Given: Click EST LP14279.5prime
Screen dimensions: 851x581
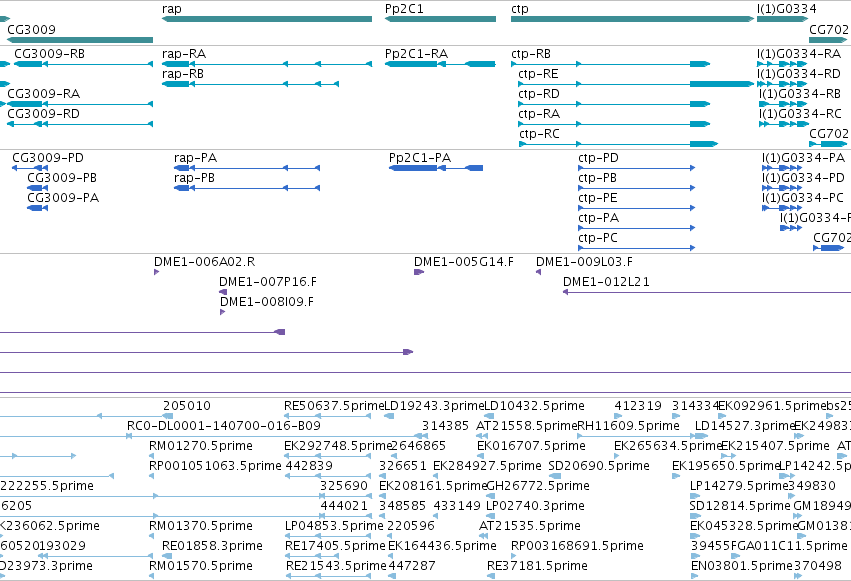Looking at the screenshot, I should 739,486.
